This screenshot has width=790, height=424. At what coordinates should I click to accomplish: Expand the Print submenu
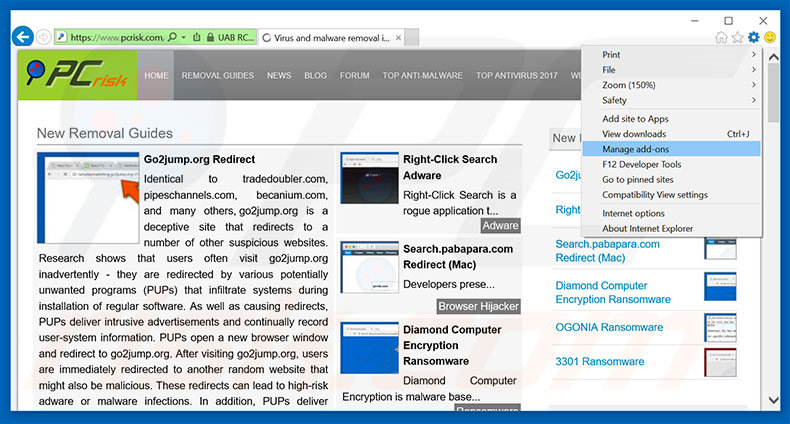(x=672, y=54)
